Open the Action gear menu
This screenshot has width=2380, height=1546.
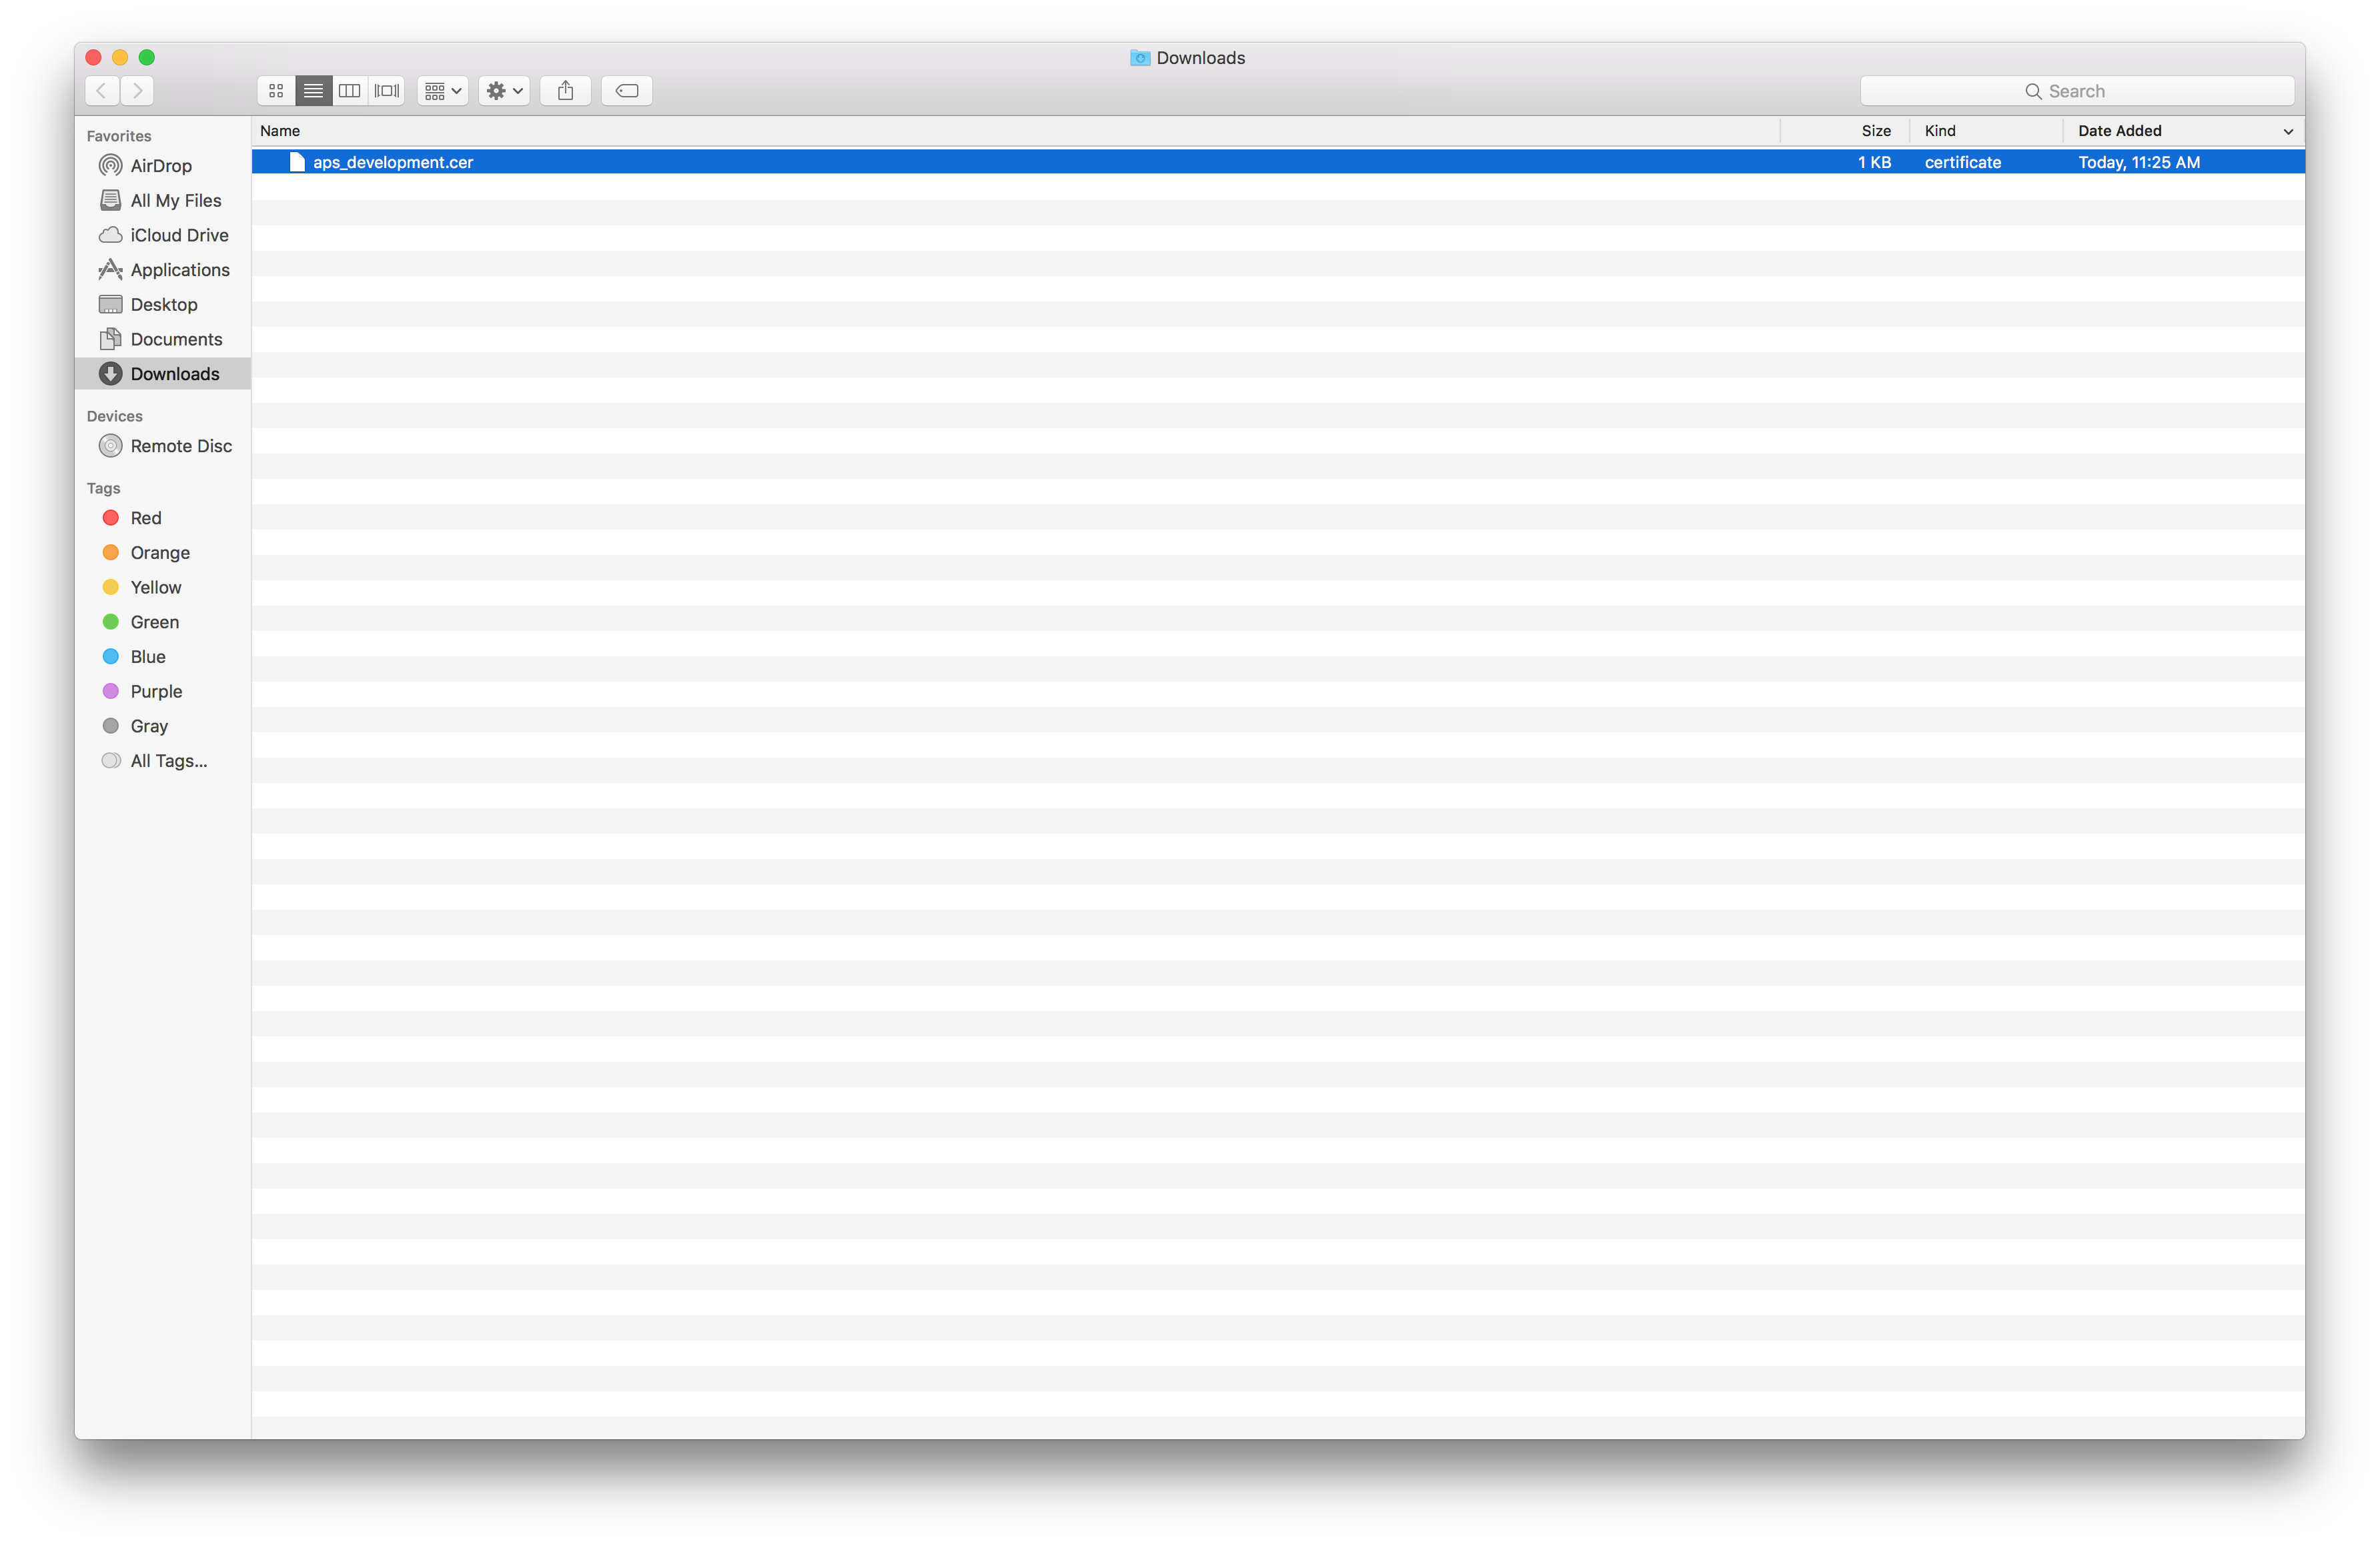click(x=504, y=91)
